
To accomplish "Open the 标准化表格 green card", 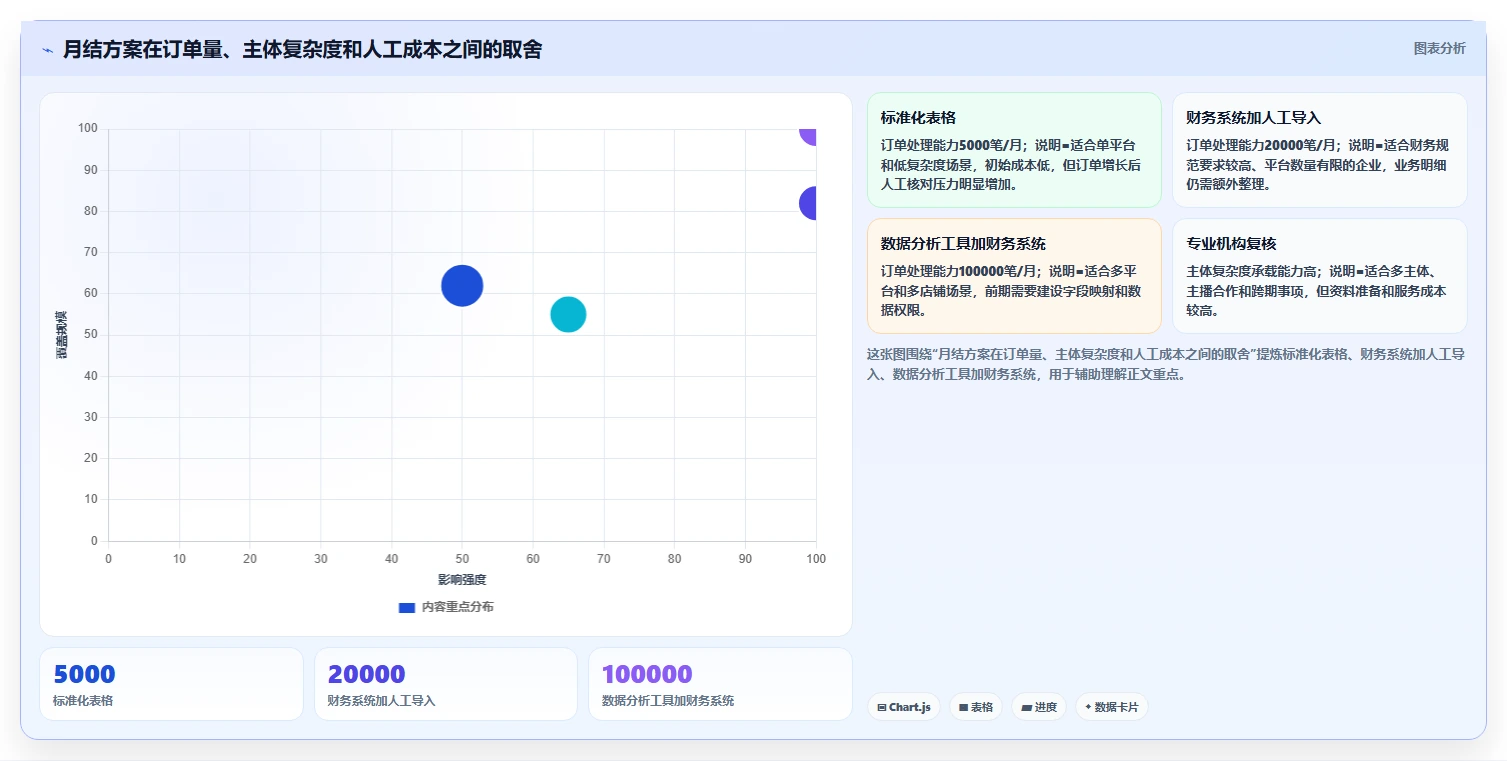I will pyautogui.click(x=1014, y=150).
